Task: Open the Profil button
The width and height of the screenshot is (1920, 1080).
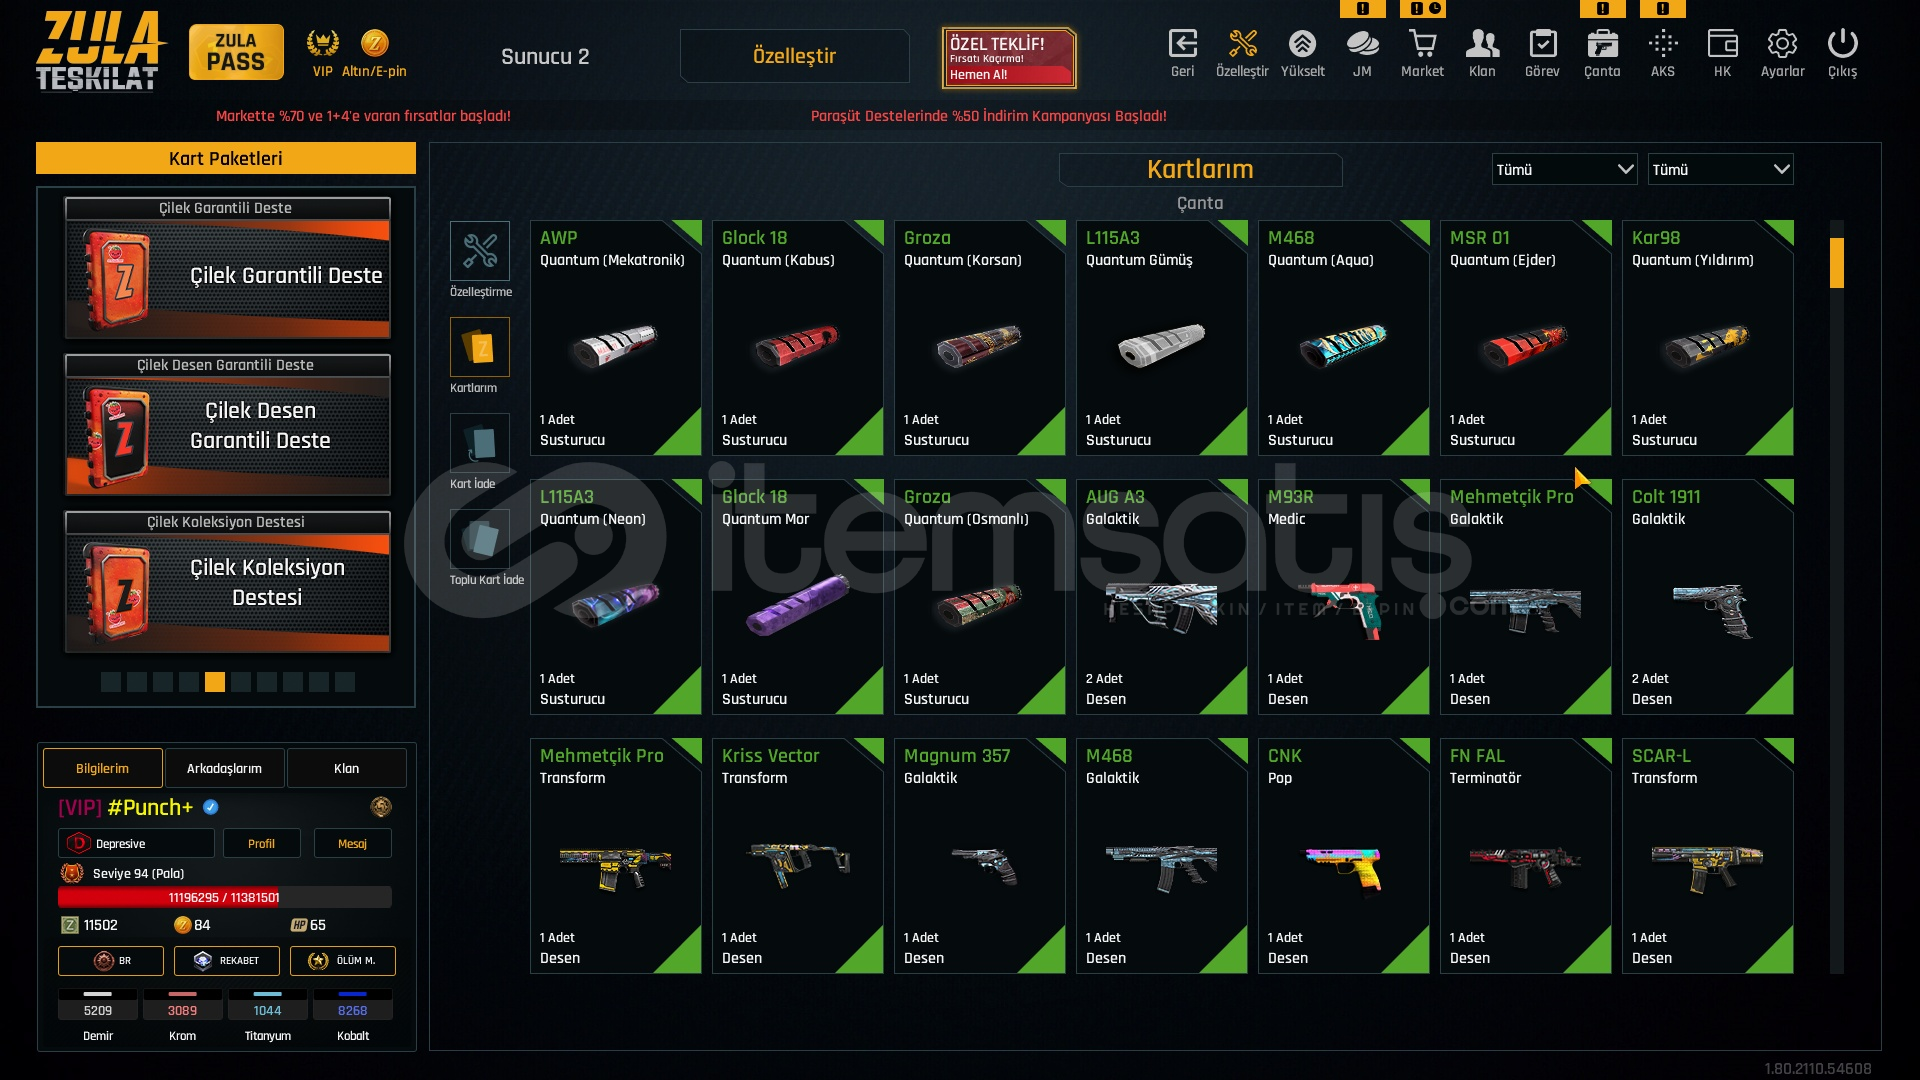Action: pyautogui.click(x=261, y=843)
